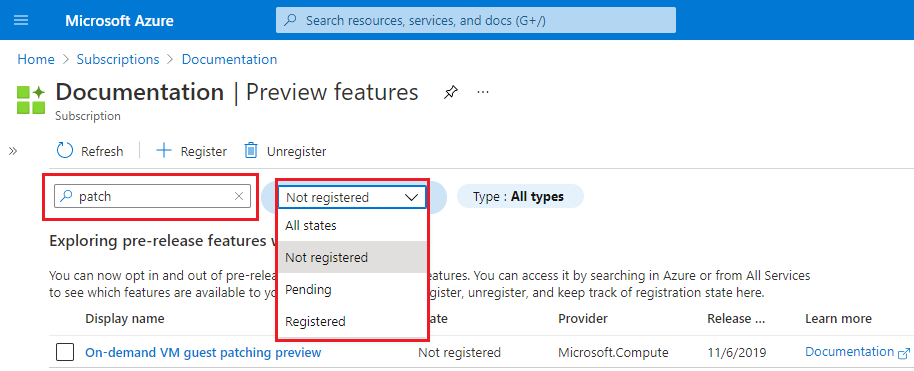The image size is (914, 371).
Task: Click the Subscription resource icon
Action: 31,99
